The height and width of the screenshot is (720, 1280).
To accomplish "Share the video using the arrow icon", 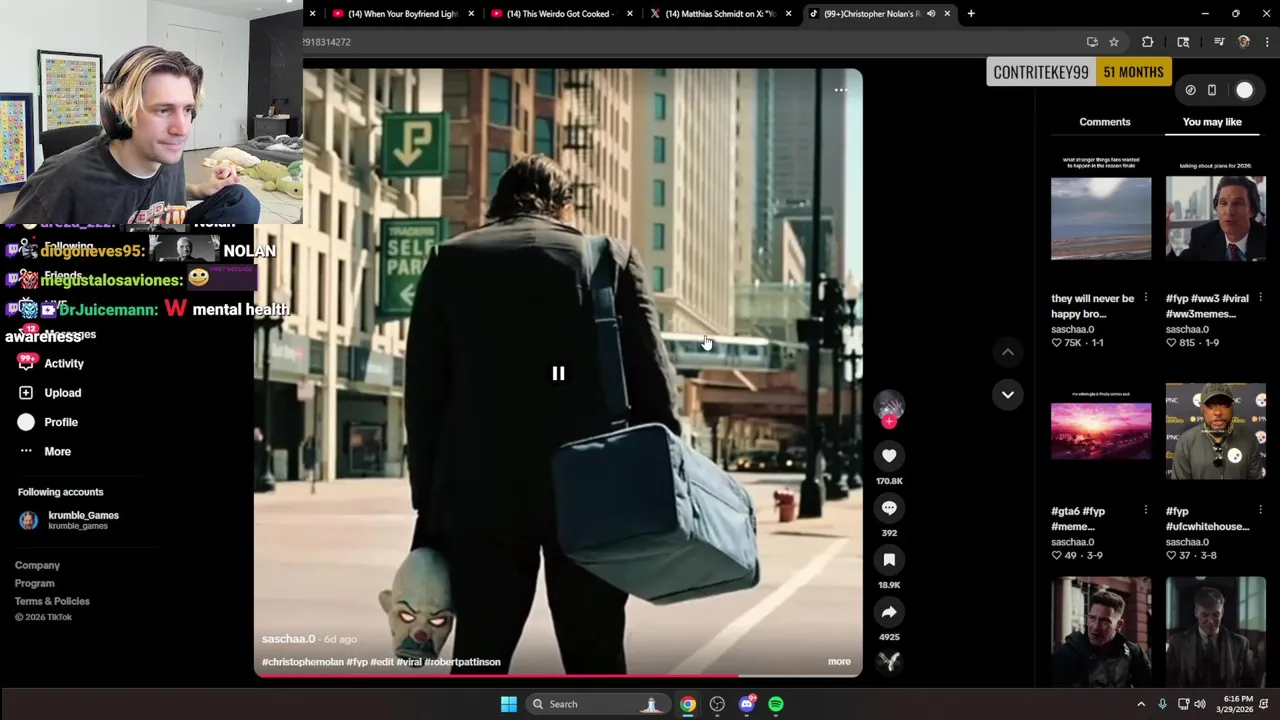I will (x=889, y=612).
